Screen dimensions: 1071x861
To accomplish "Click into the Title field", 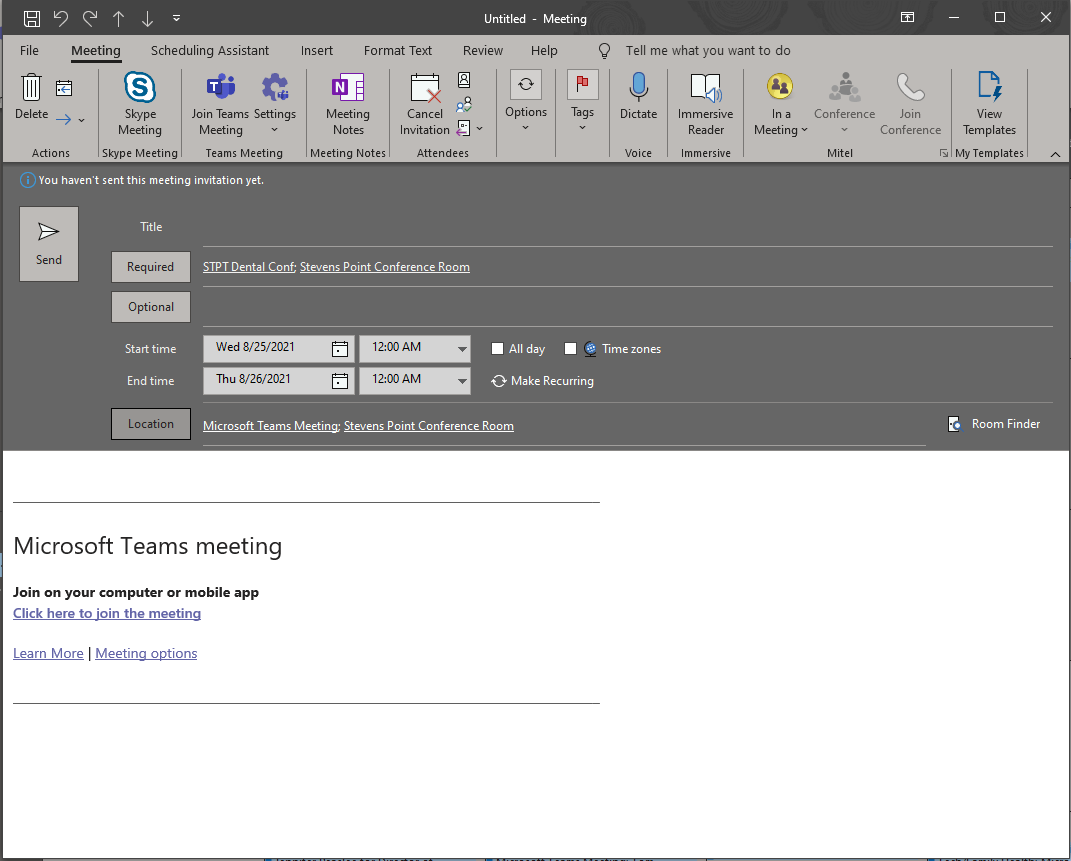I will coord(628,229).
